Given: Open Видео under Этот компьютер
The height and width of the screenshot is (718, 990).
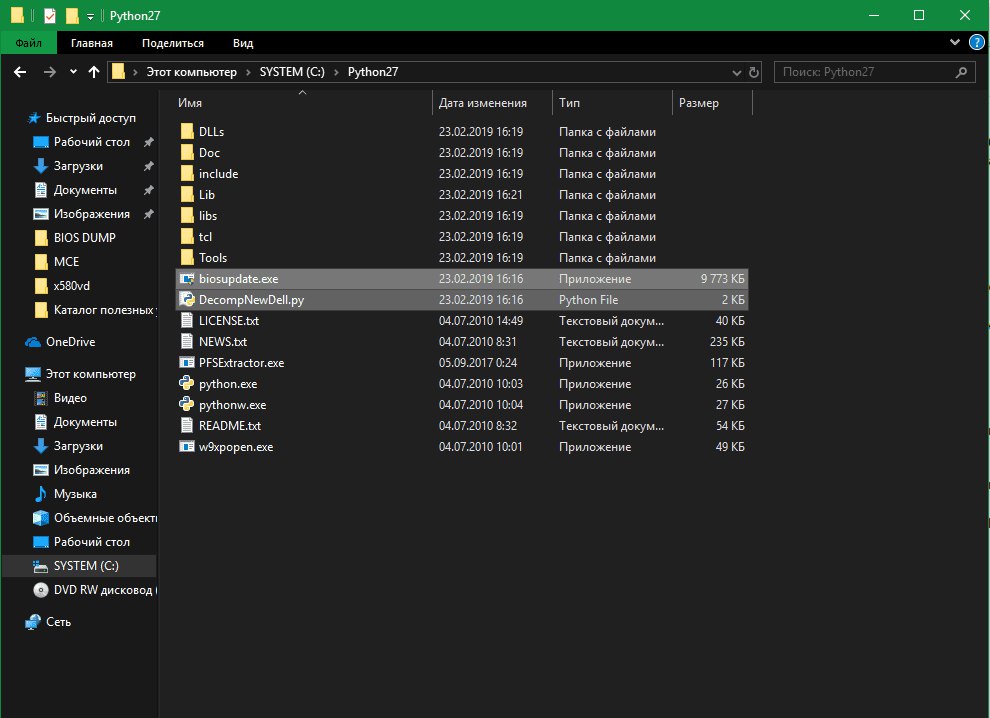Looking at the screenshot, I should coord(70,398).
